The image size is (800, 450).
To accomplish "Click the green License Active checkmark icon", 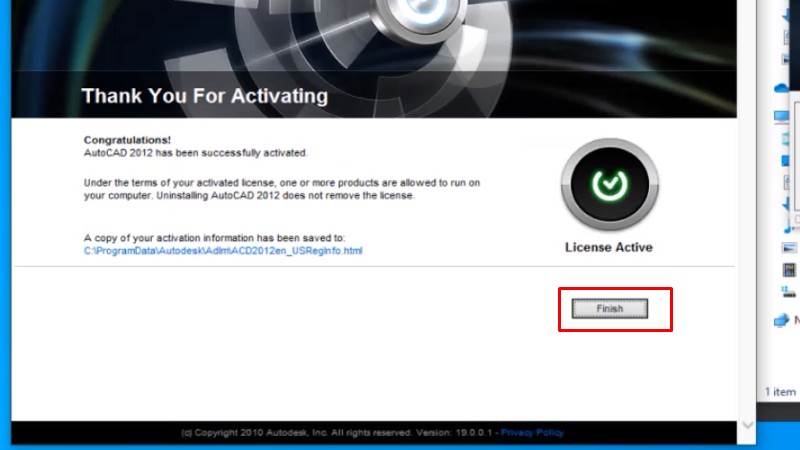I will tap(608, 184).
